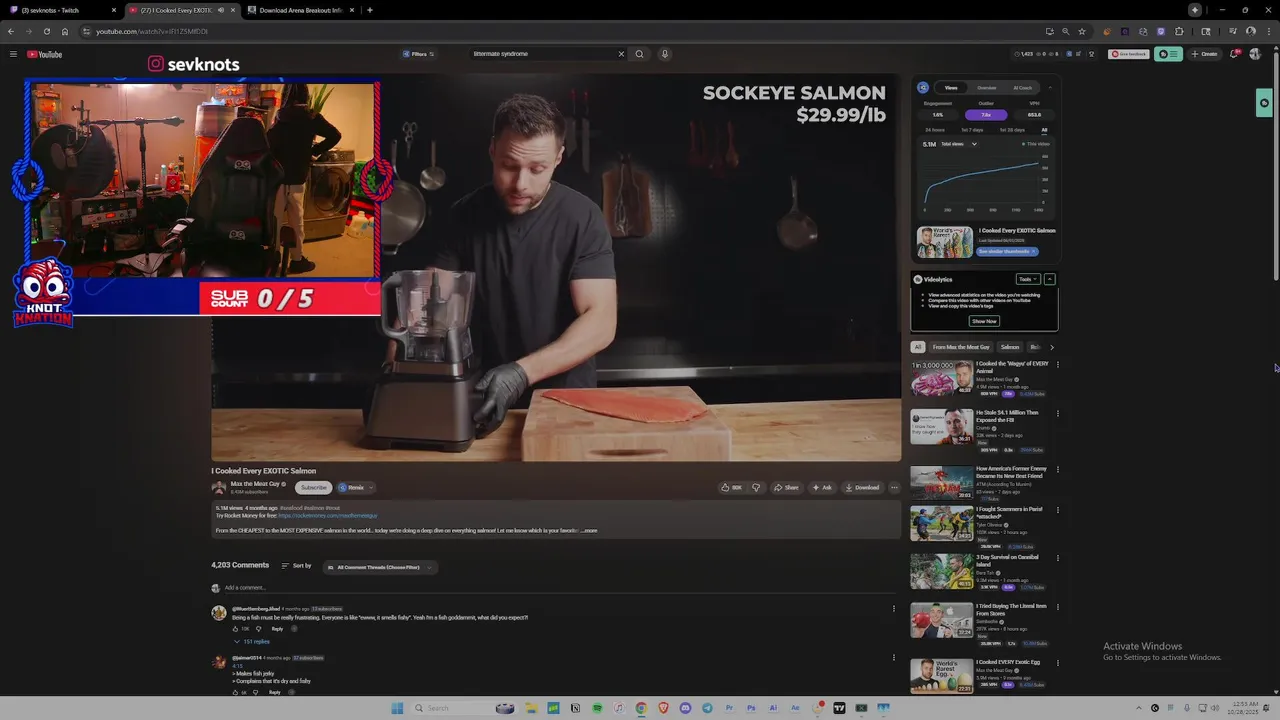Share the video
Screen dimensions: 1280x720
point(786,488)
